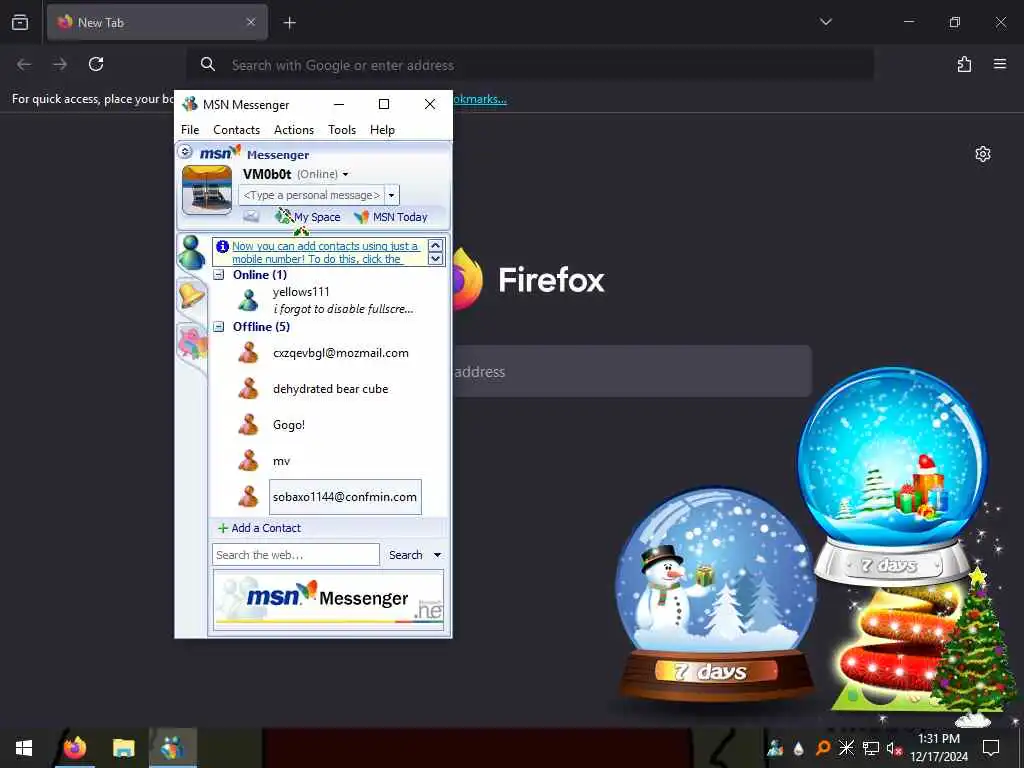1024x768 pixels.
Task: Open Firefox recent browsing view icon
Action: tap(20, 22)
